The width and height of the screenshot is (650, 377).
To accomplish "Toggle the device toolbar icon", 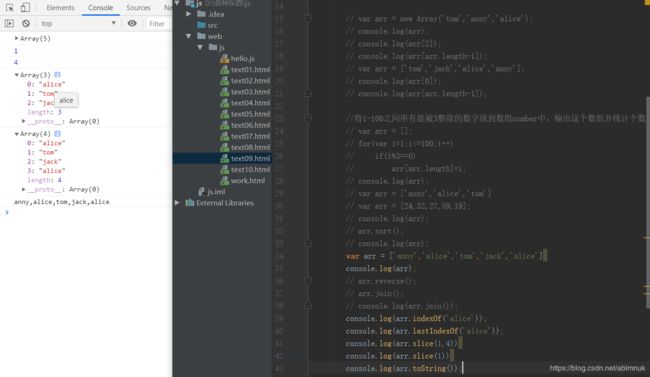I will click(25, 7).
